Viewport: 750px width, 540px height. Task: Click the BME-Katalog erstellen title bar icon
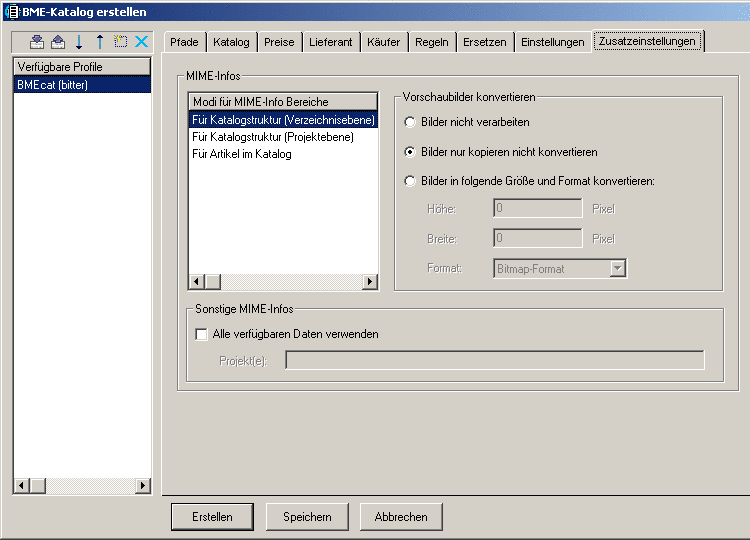tap(13, 11)
